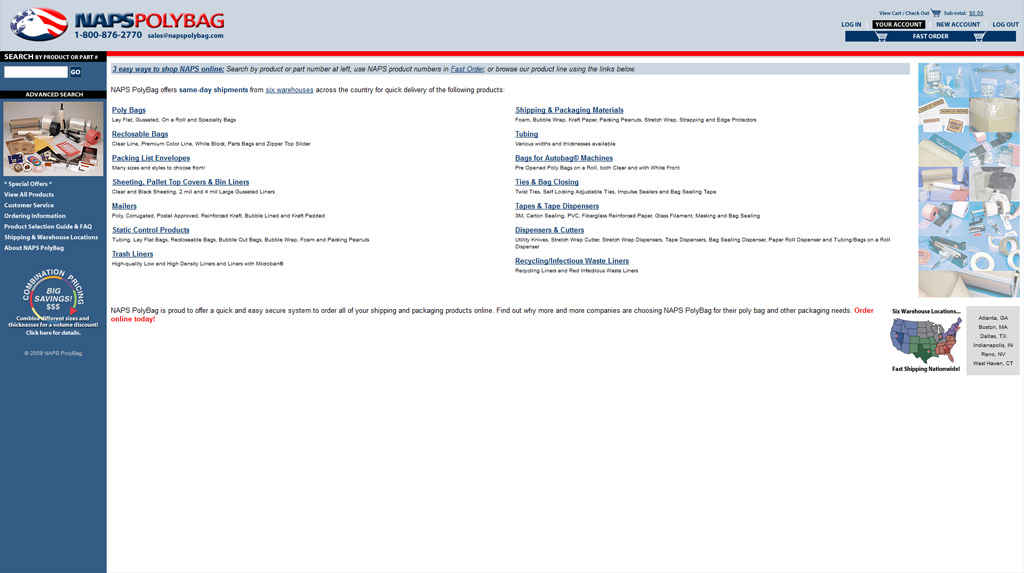Image resolution: width=1024 pixels, height=573 pixels.
Task: Open Ordering Information page
Action: (35, 216)
